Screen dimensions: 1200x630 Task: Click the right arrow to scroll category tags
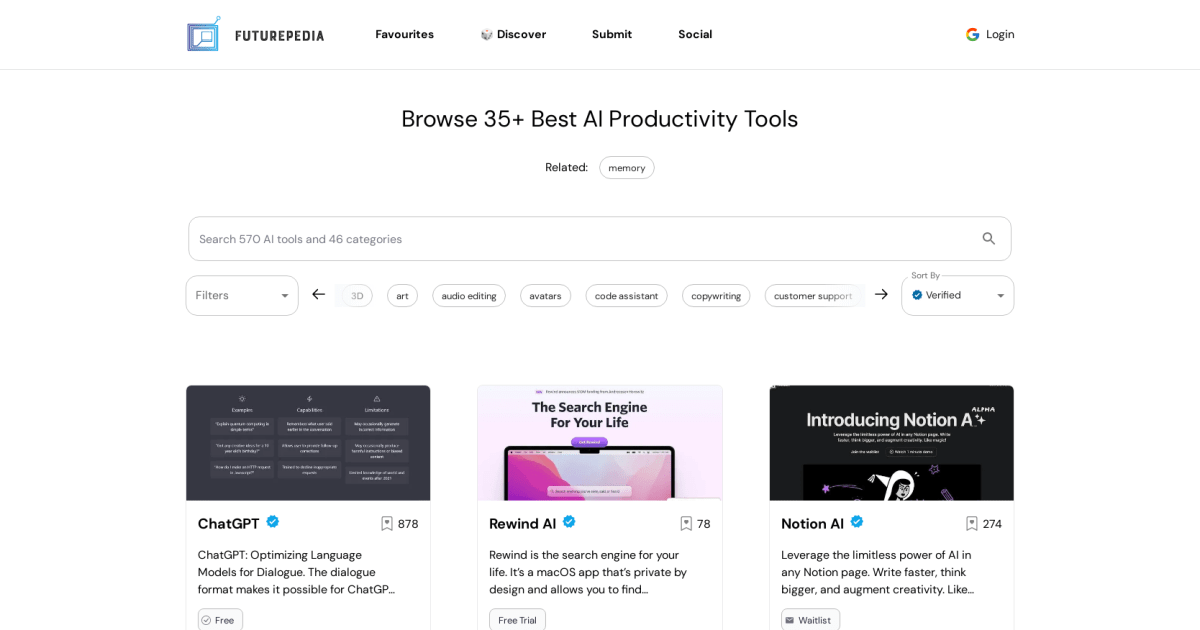(881, 294)
